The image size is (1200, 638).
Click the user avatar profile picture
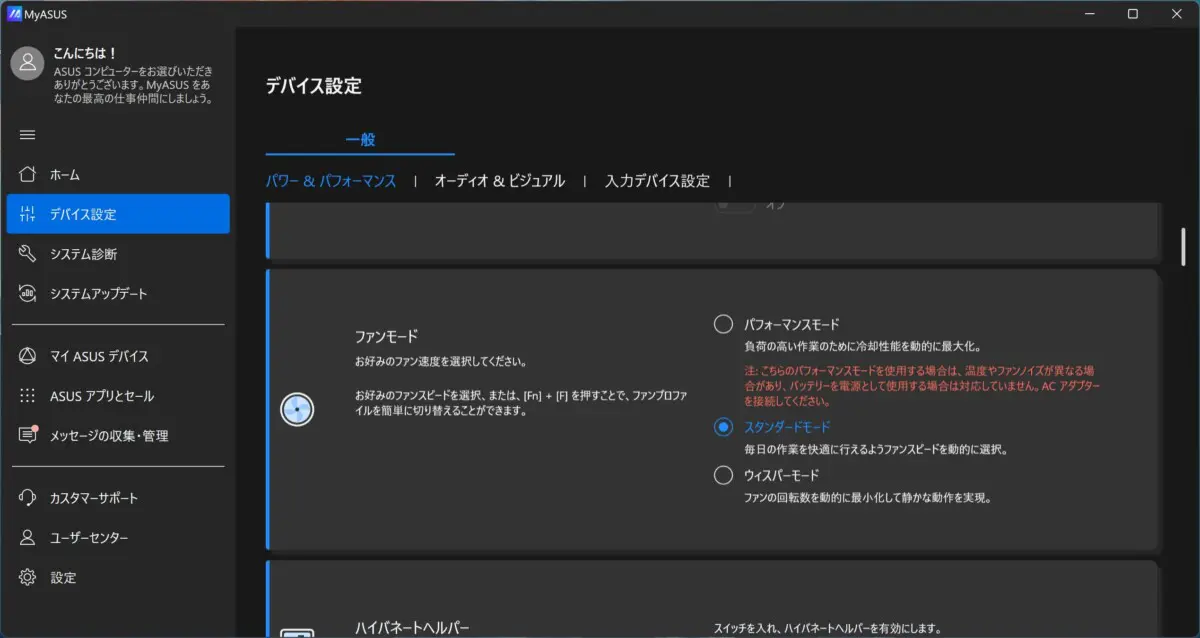(x=27, y=62)
